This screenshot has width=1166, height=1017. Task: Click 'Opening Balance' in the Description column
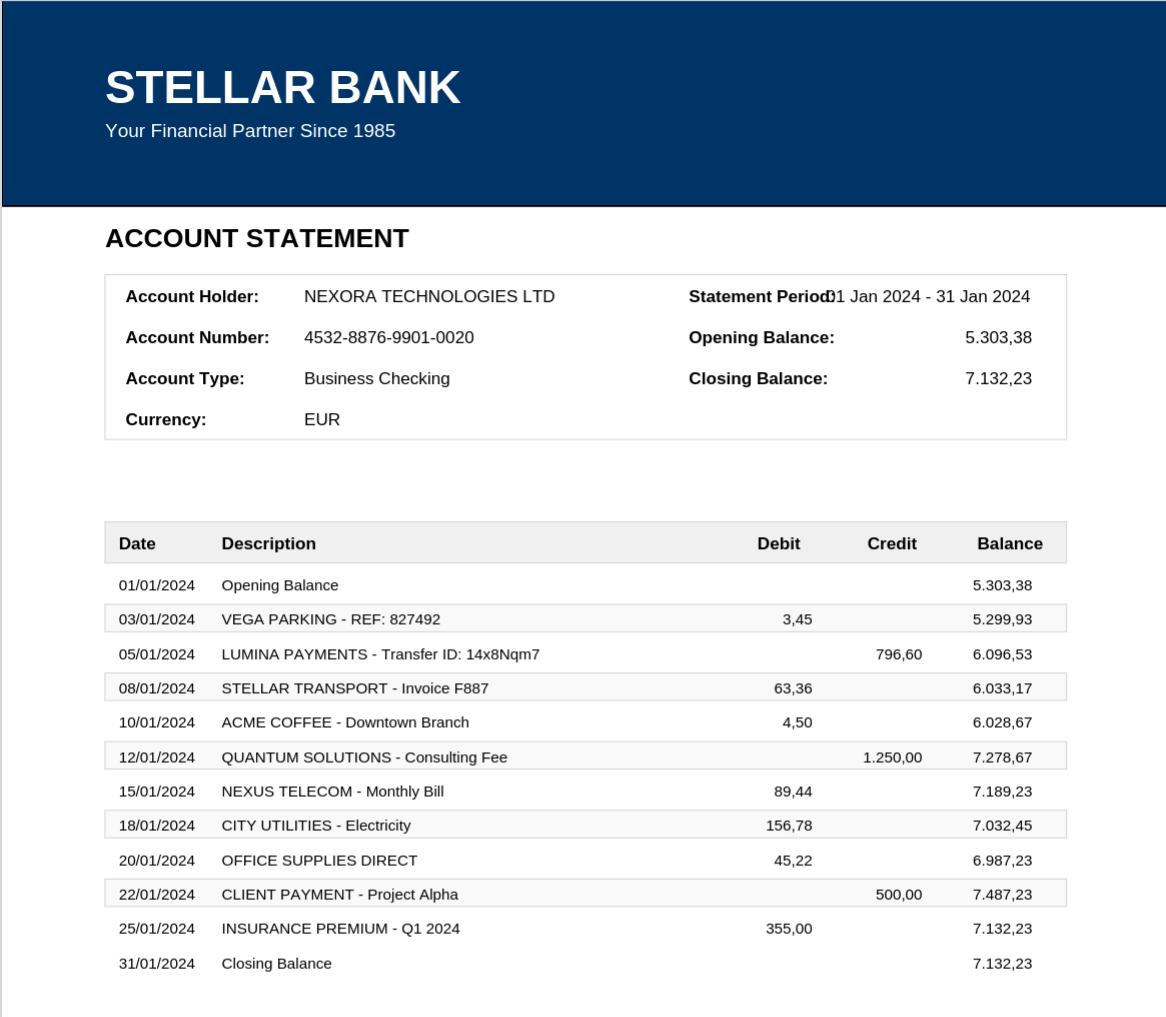point(280,585)
